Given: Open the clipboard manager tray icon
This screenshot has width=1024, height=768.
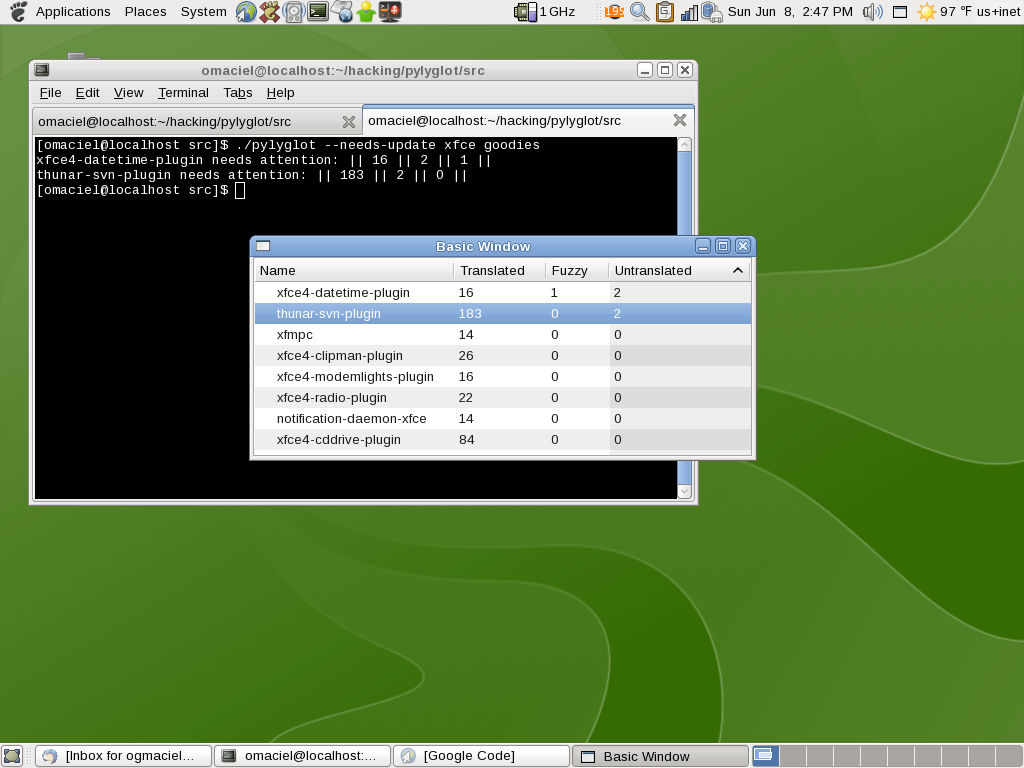Looking at the screenshot, I should pyautogui.click(x=664, y=12).
